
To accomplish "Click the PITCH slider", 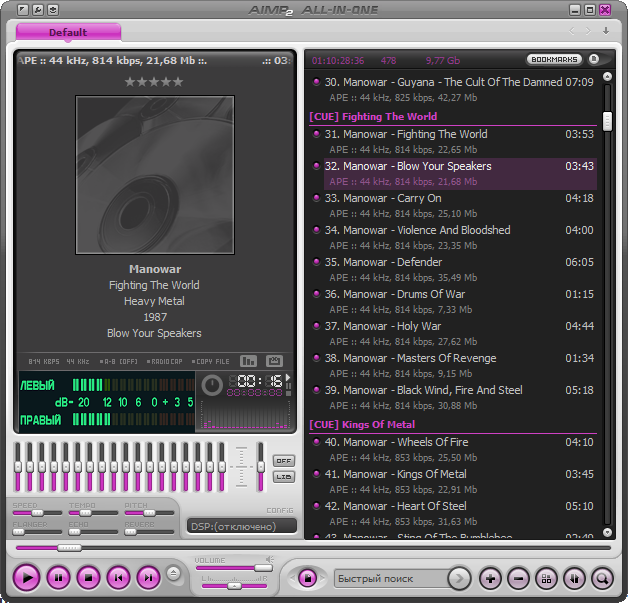I will click(x=149, y=513).
